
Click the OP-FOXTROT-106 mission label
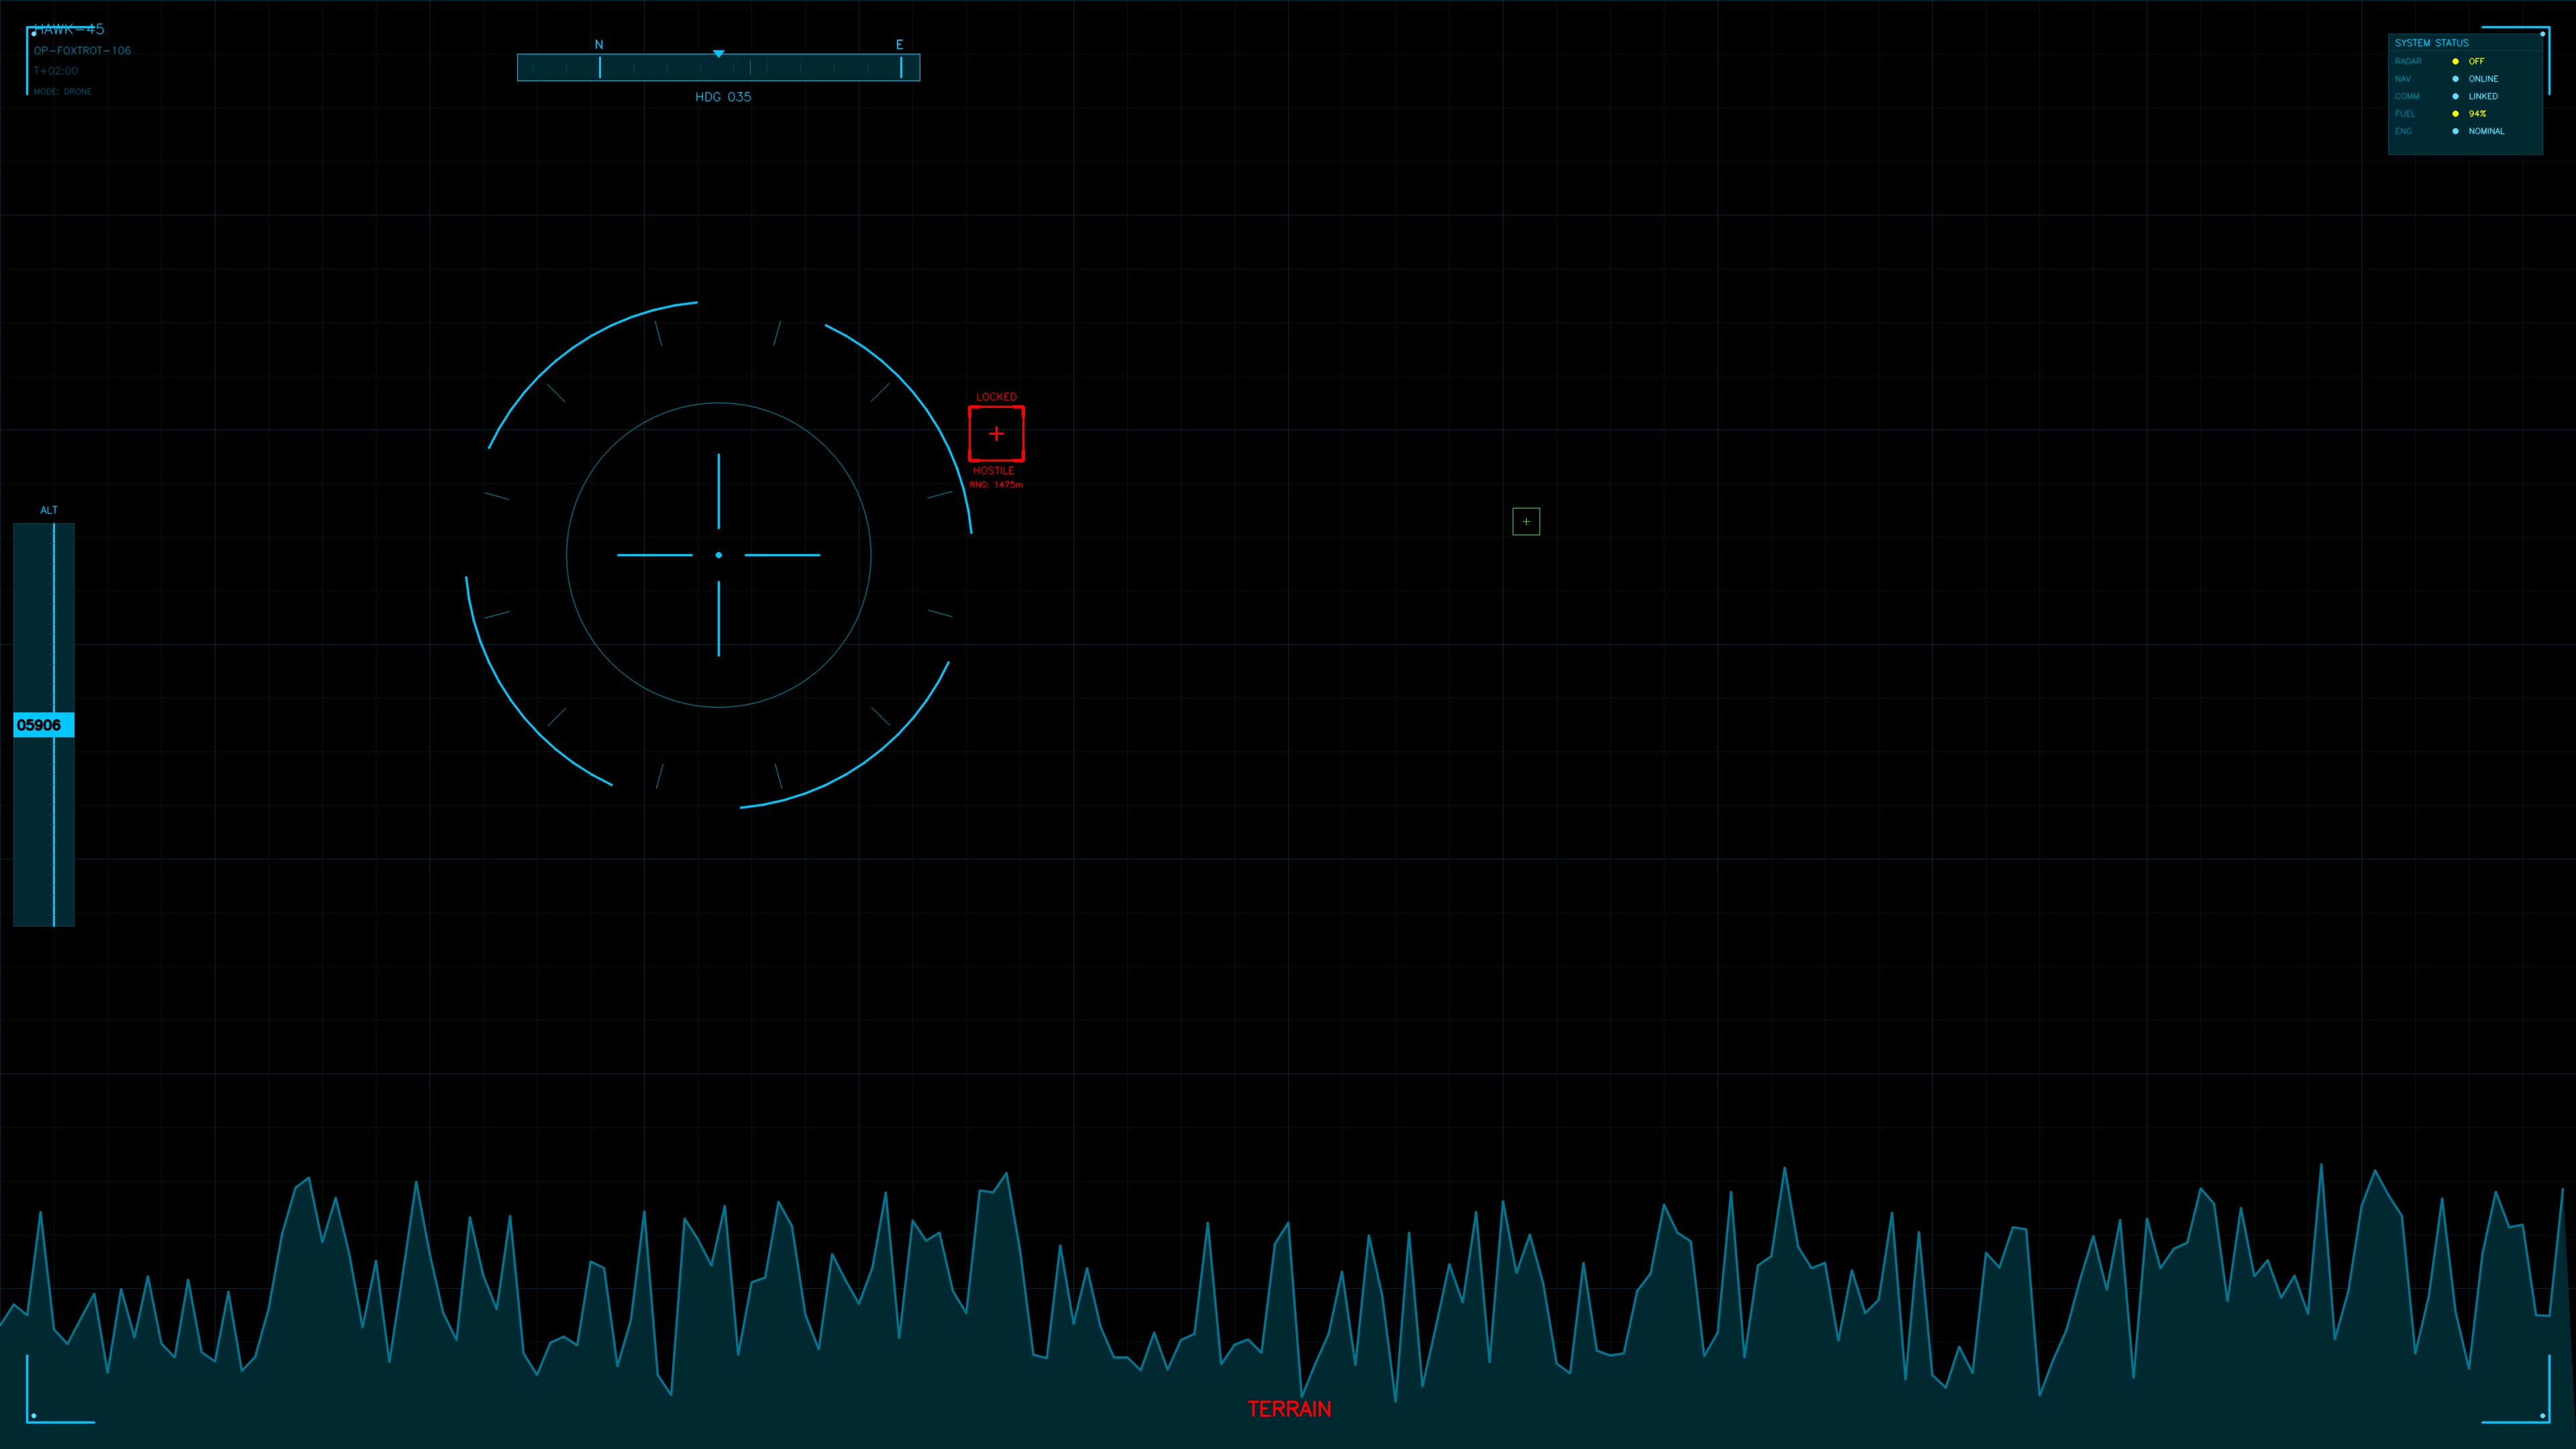click(83, 50)
